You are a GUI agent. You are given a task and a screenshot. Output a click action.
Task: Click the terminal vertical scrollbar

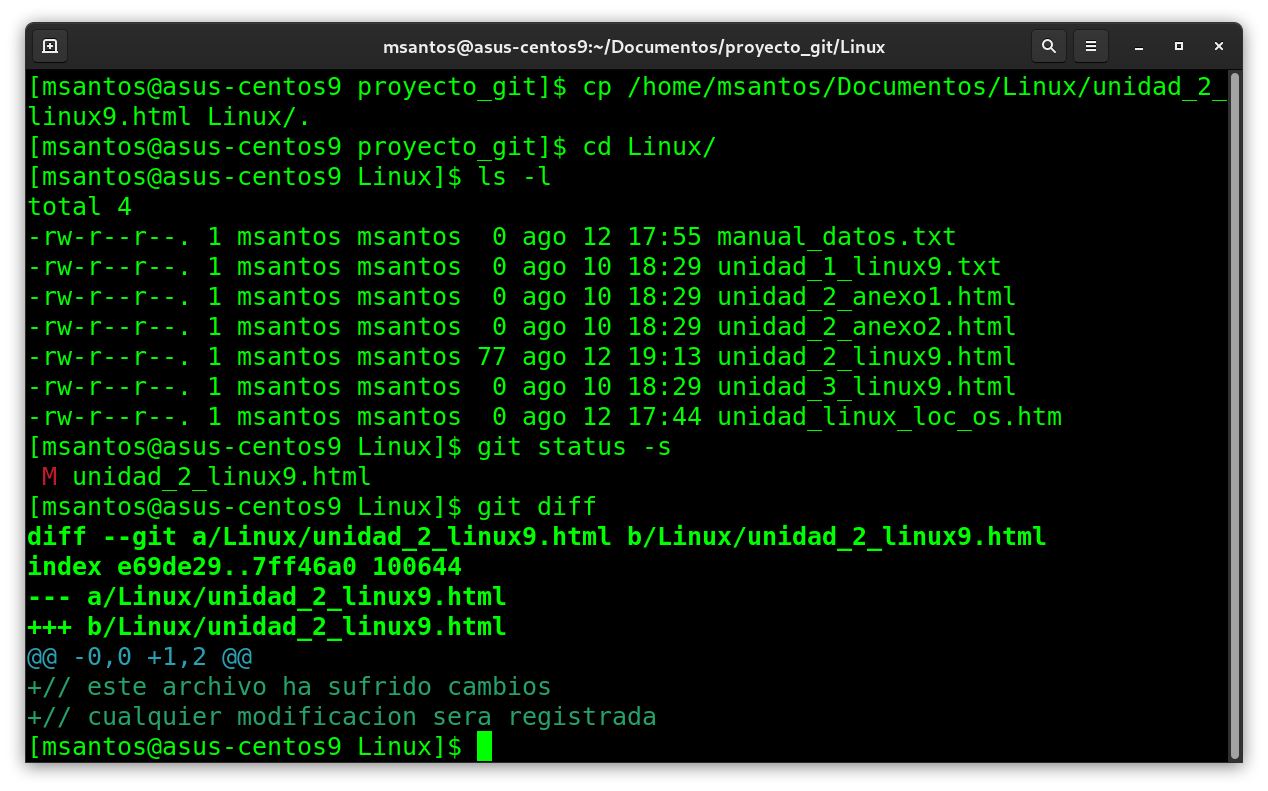1235,400
